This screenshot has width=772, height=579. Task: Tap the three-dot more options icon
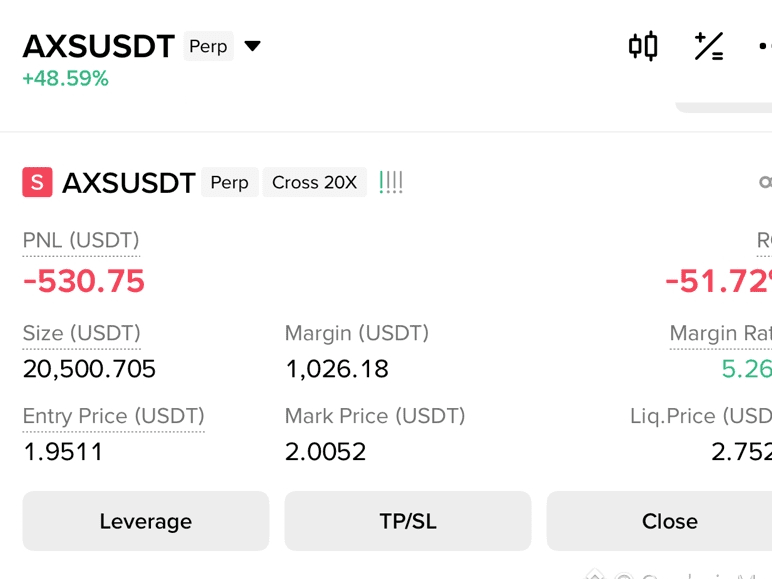pos(765,46)
